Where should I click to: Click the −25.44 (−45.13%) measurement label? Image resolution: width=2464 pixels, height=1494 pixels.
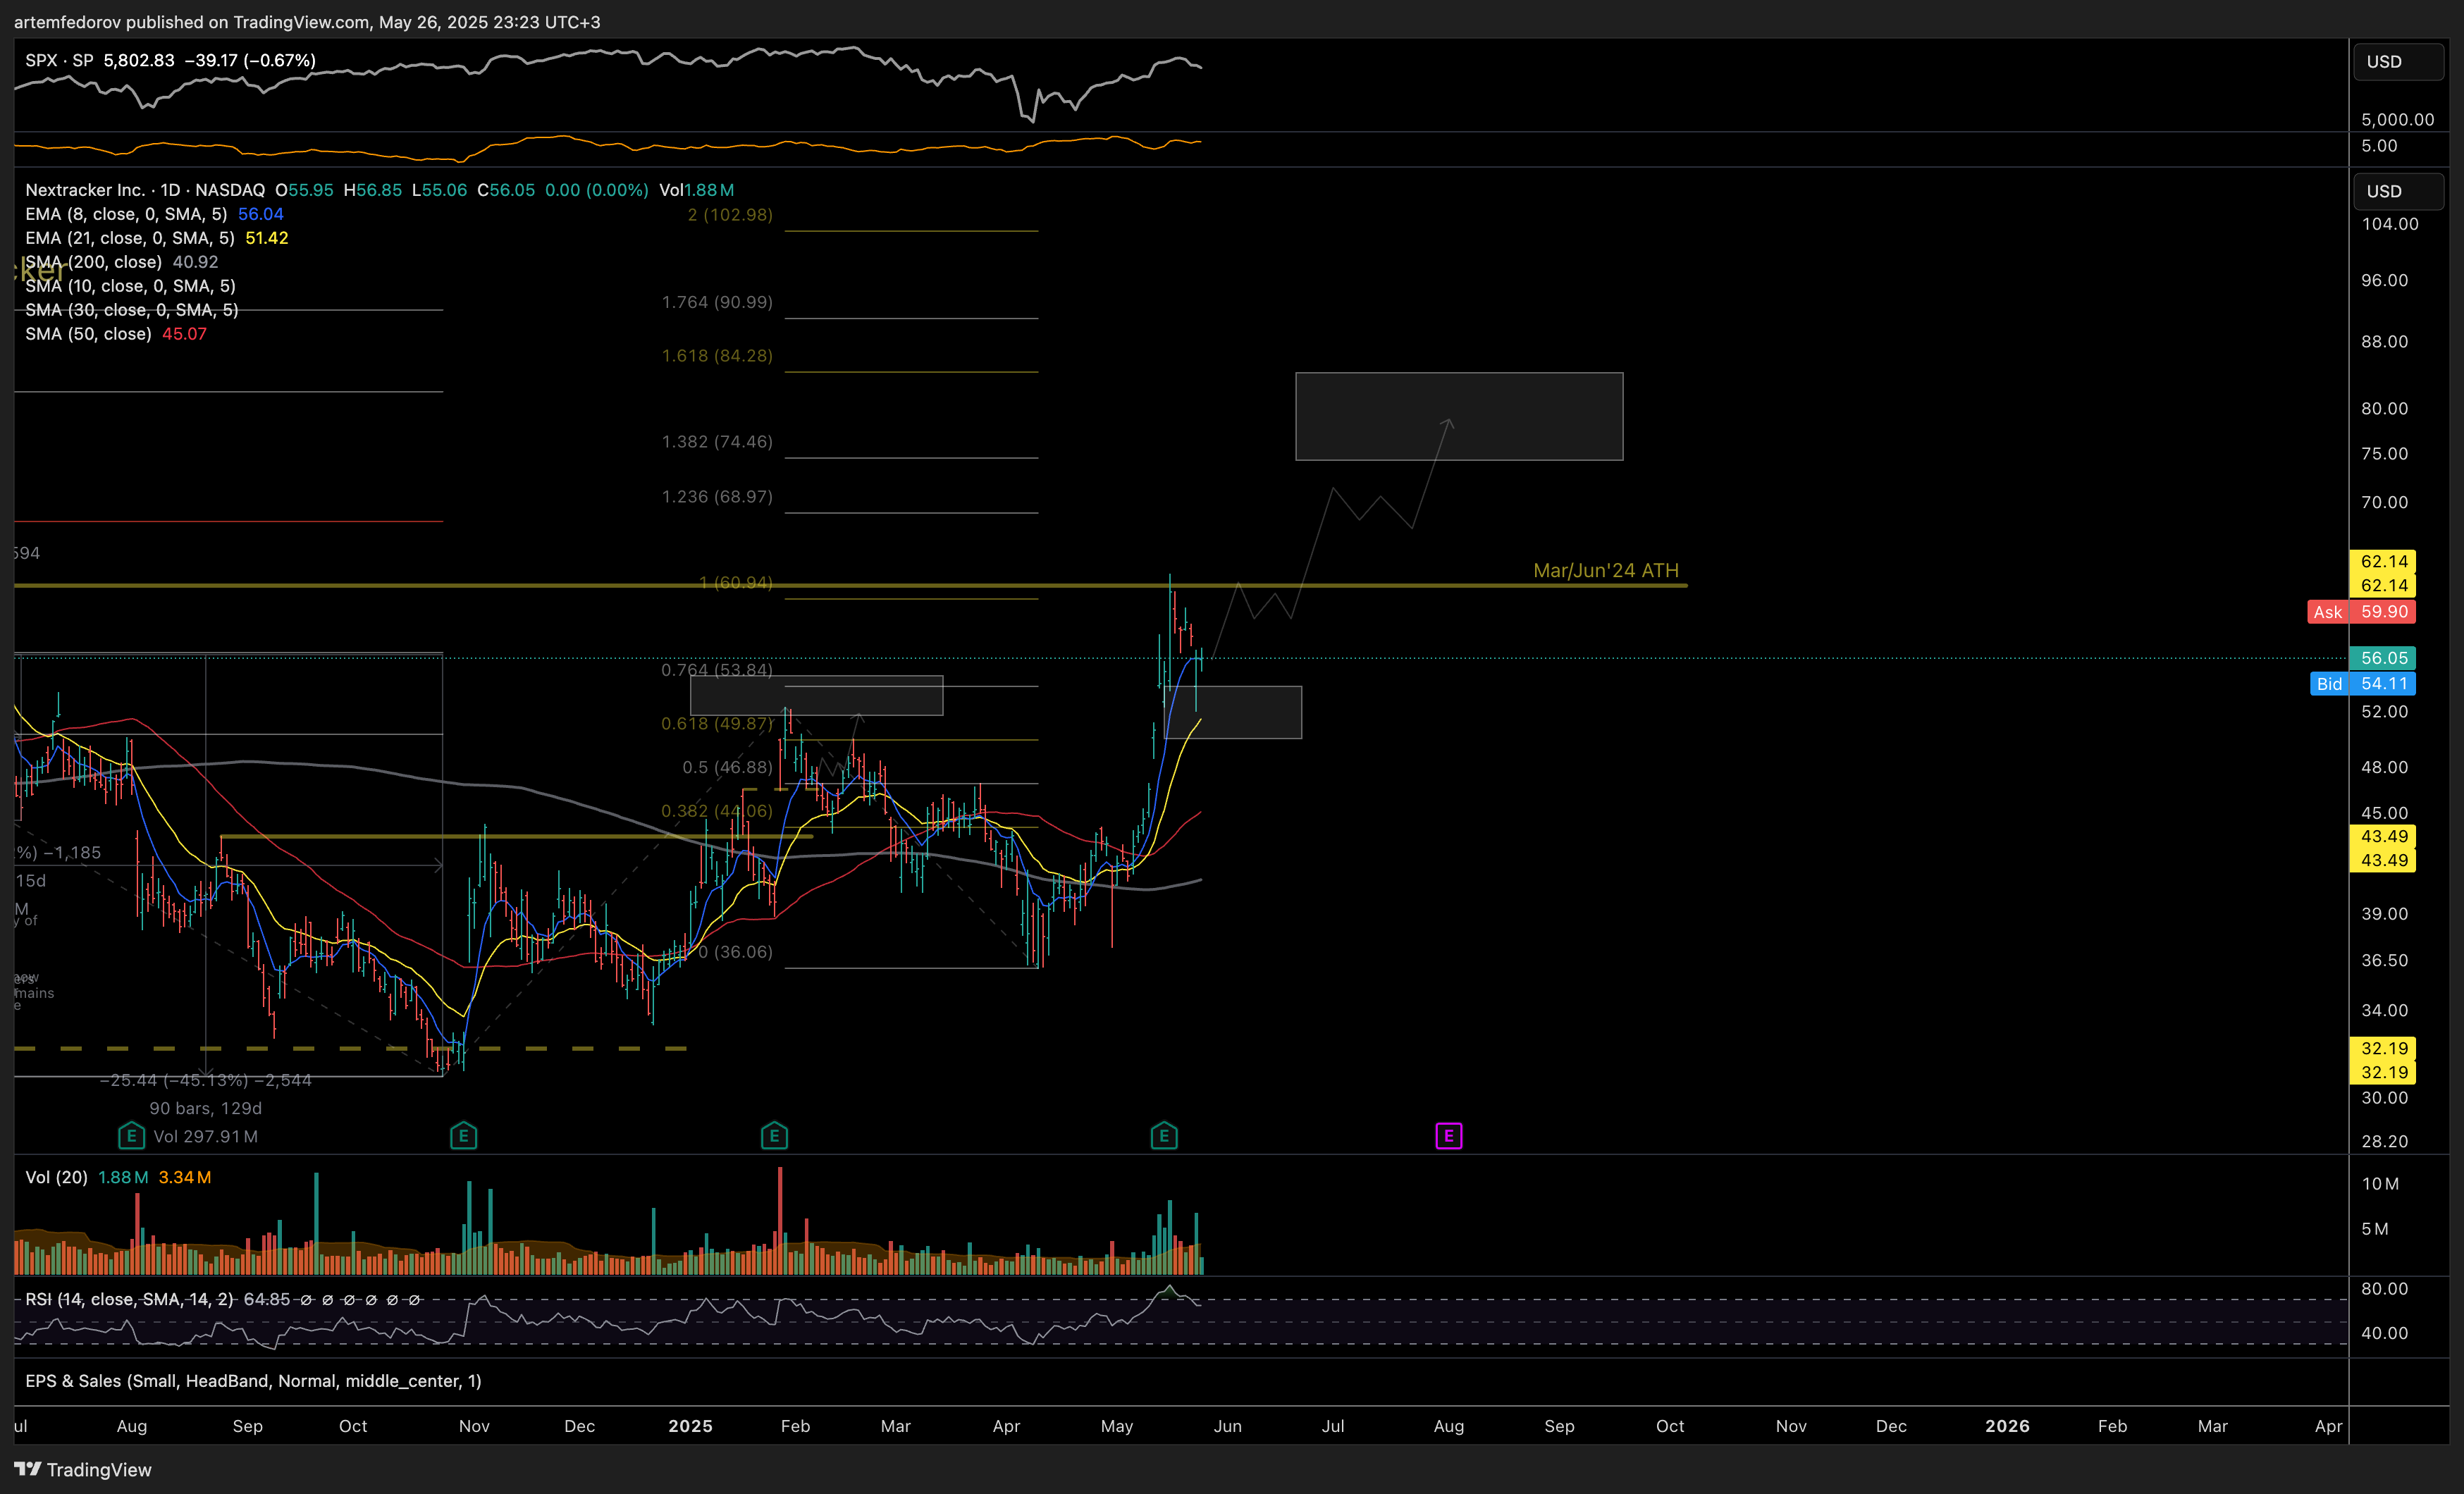point(206,1080)
